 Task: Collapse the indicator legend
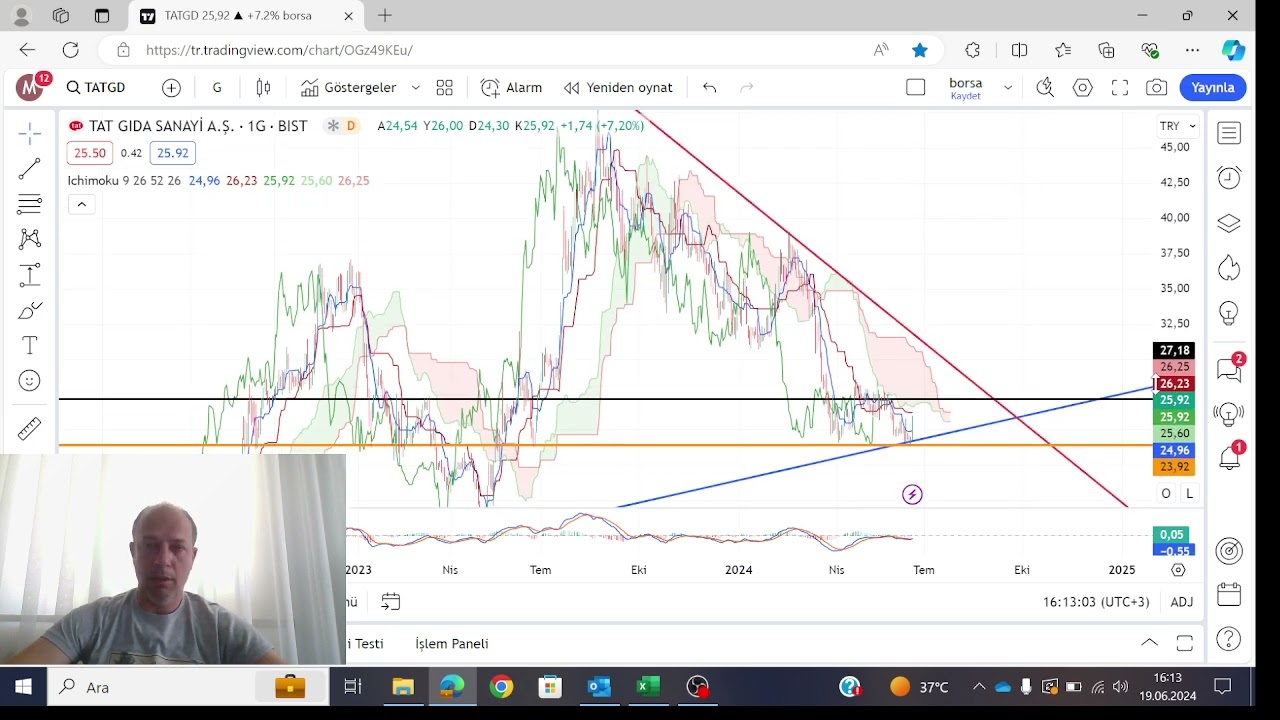81,205
